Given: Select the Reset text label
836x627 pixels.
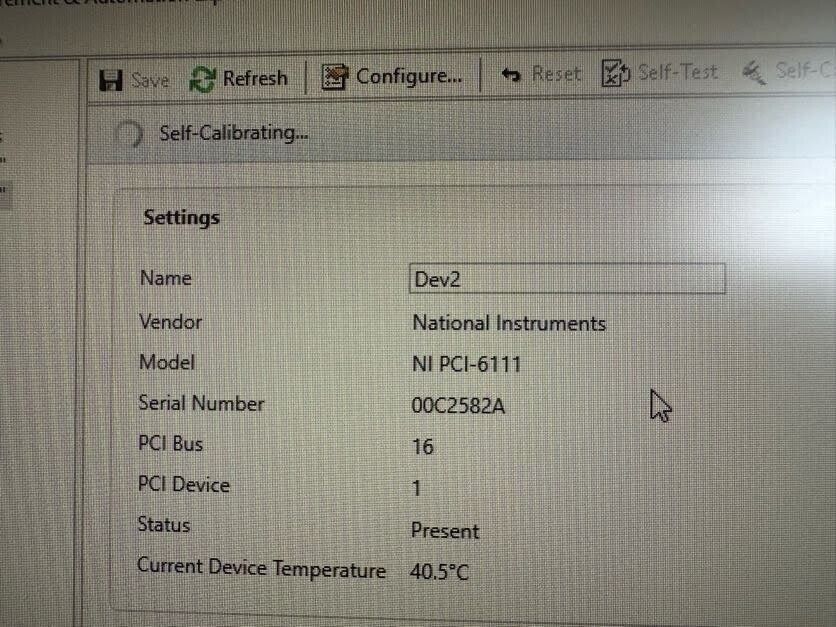Looking at the screenshot, I should [556, 74].
